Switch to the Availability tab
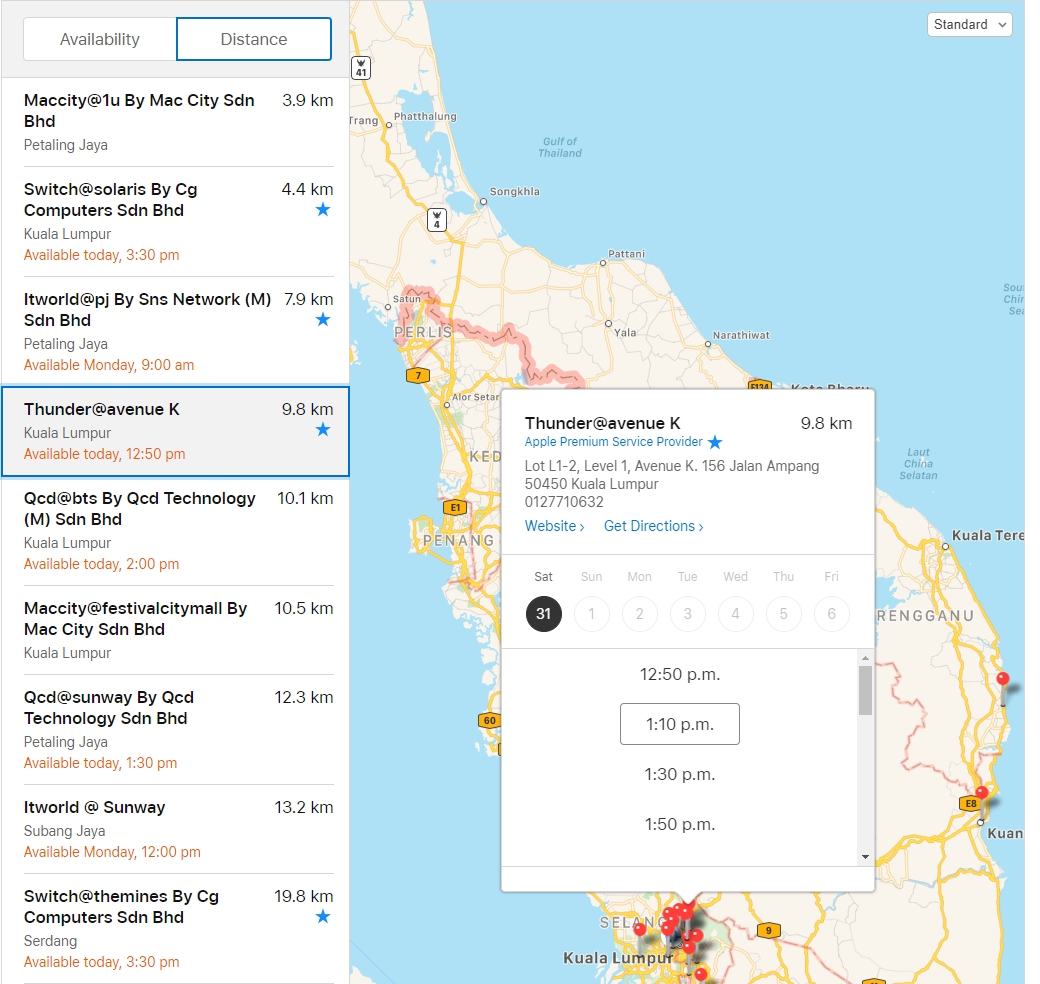 tap(100, 40)
